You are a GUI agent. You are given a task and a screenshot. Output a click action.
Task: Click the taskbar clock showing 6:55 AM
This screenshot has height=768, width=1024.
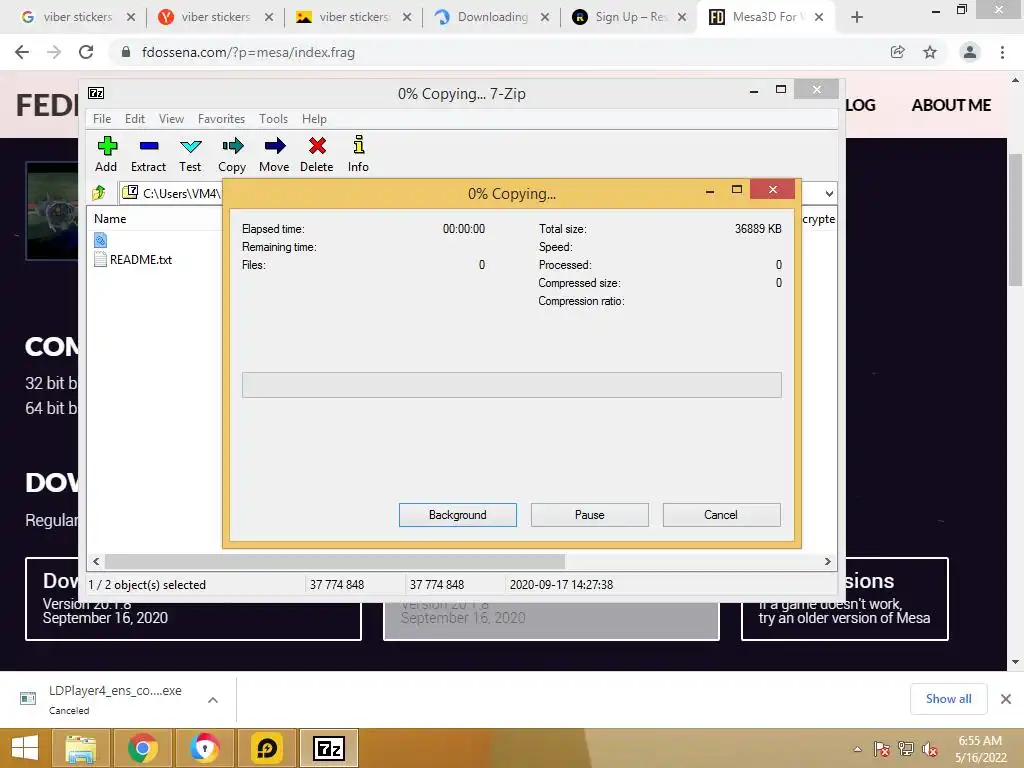980,749
